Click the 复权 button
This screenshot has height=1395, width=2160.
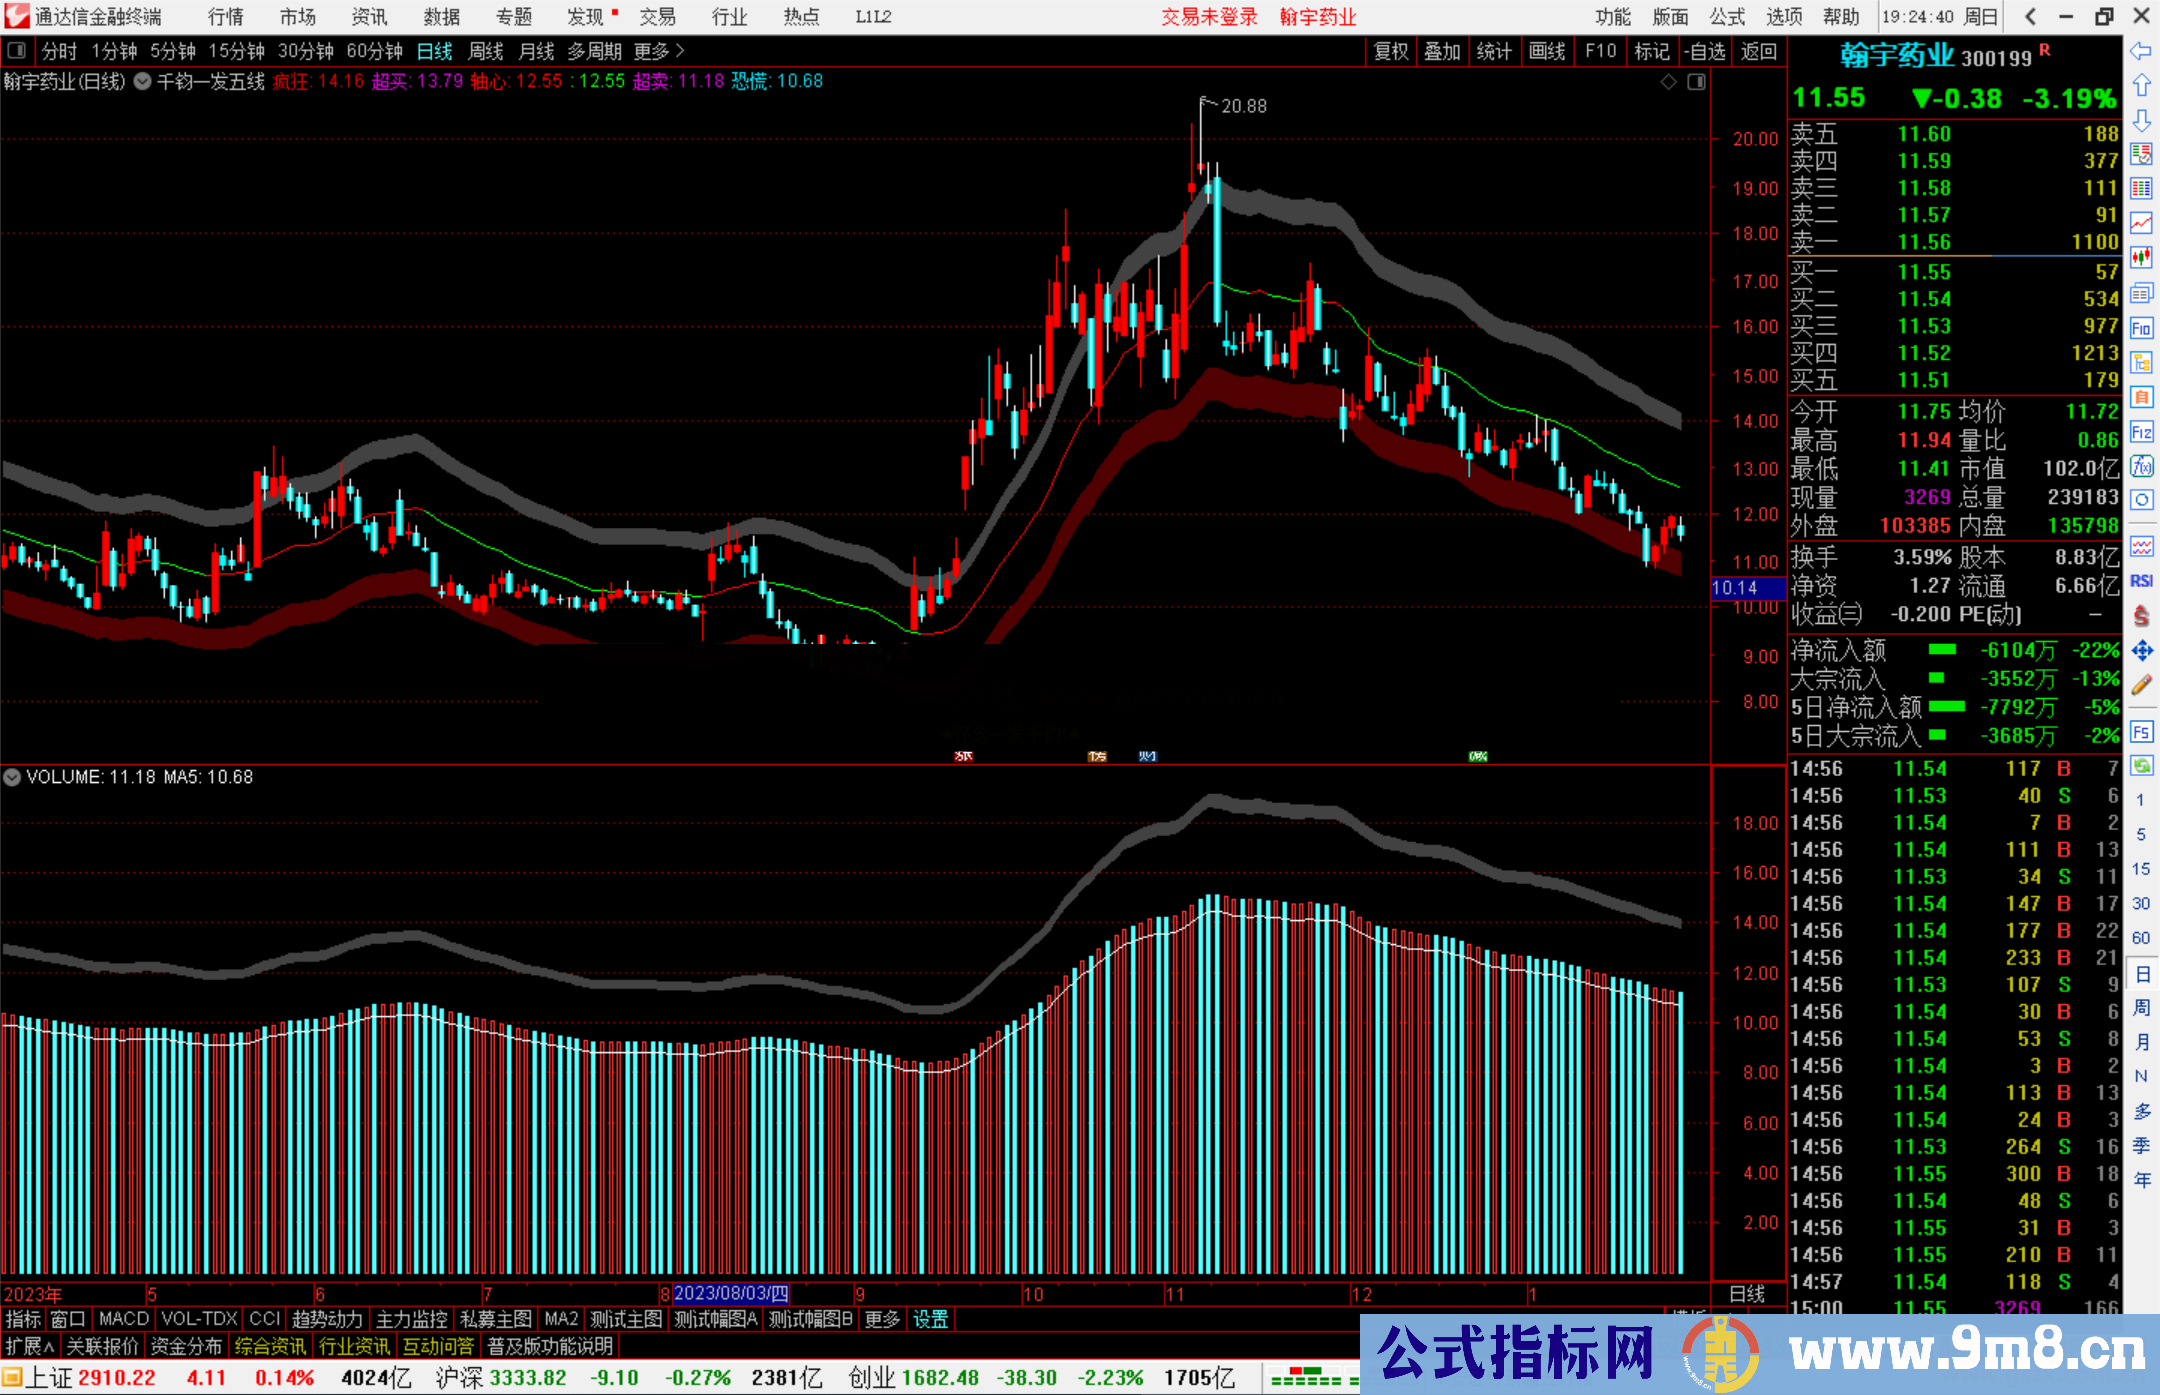1391,51
